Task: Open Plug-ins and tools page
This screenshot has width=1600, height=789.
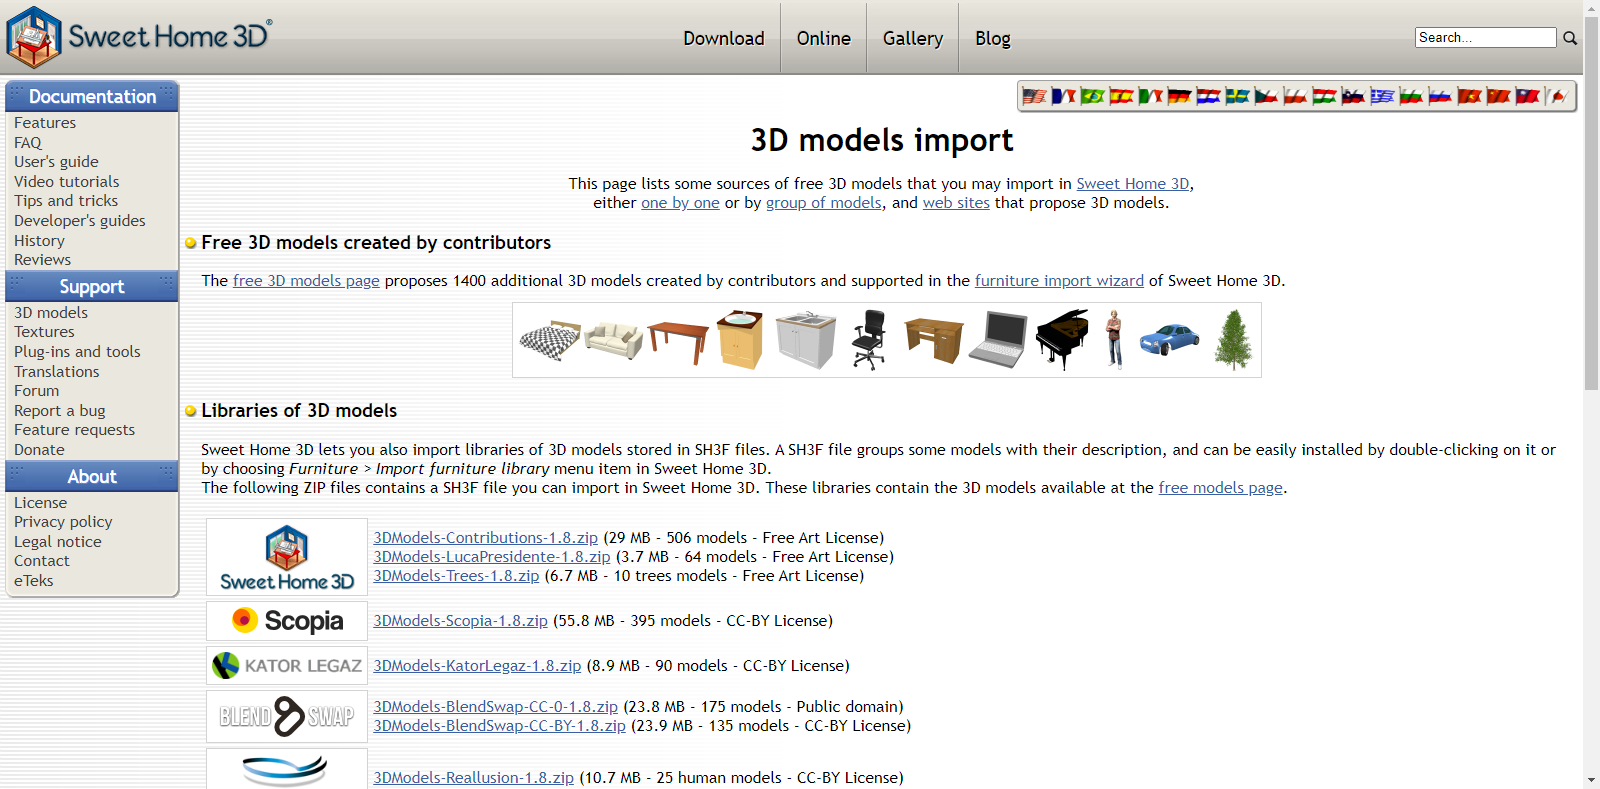Action: coord(77,352)
